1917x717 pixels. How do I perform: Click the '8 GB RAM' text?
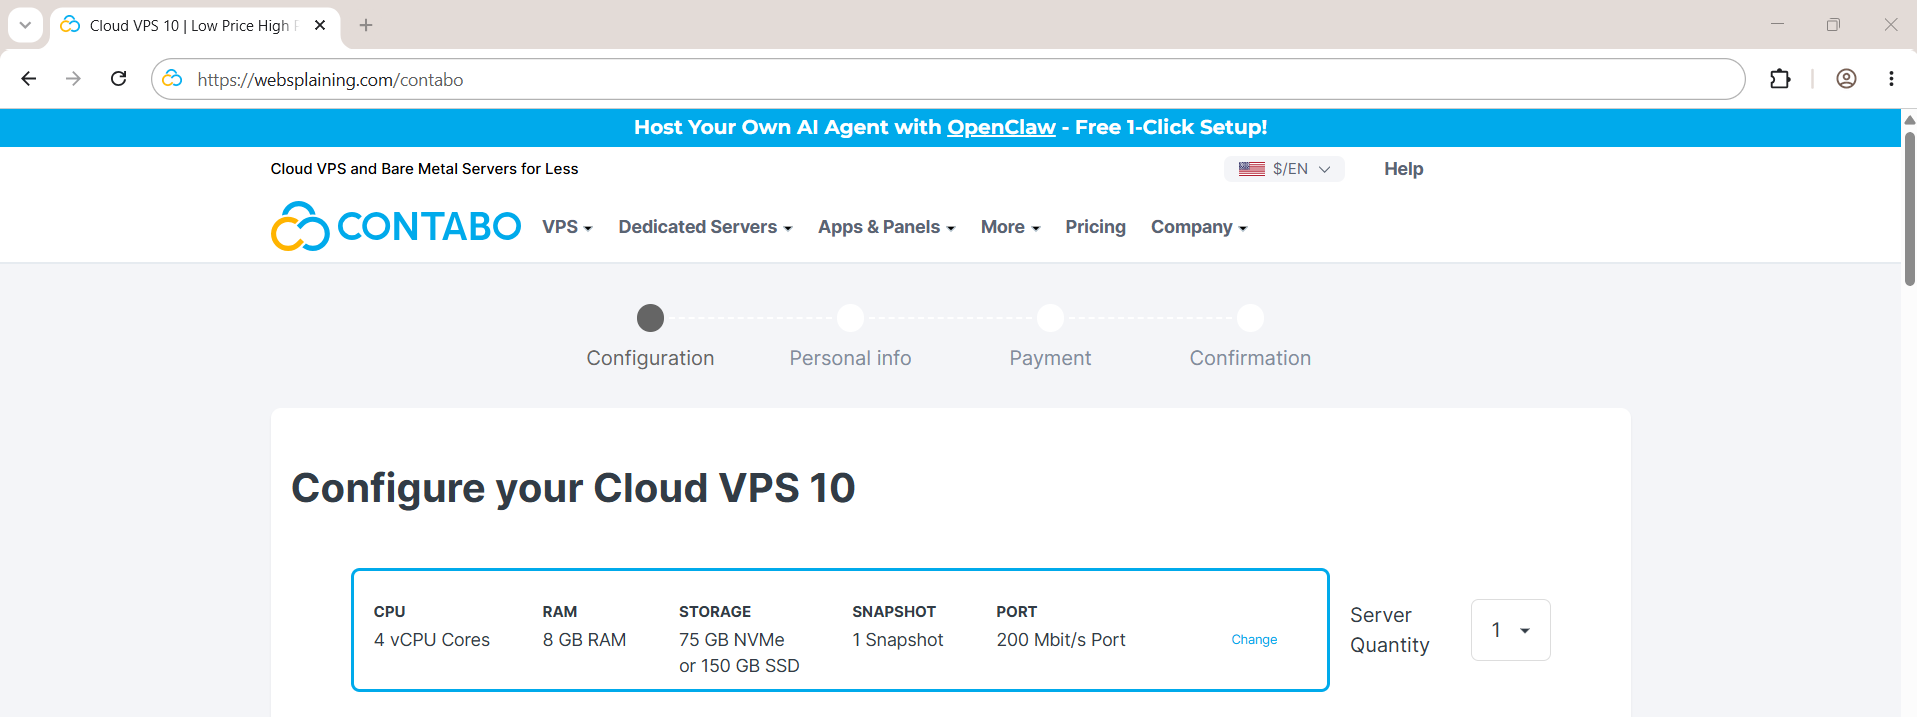pos(584,640)
